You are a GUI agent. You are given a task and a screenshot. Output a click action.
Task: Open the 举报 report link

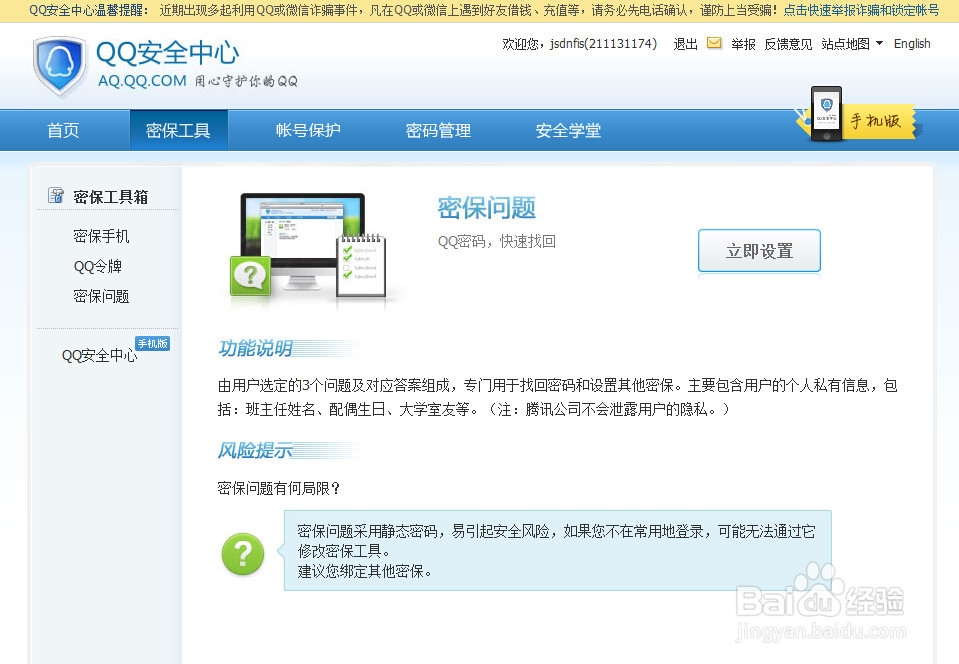tap(743, 44)
